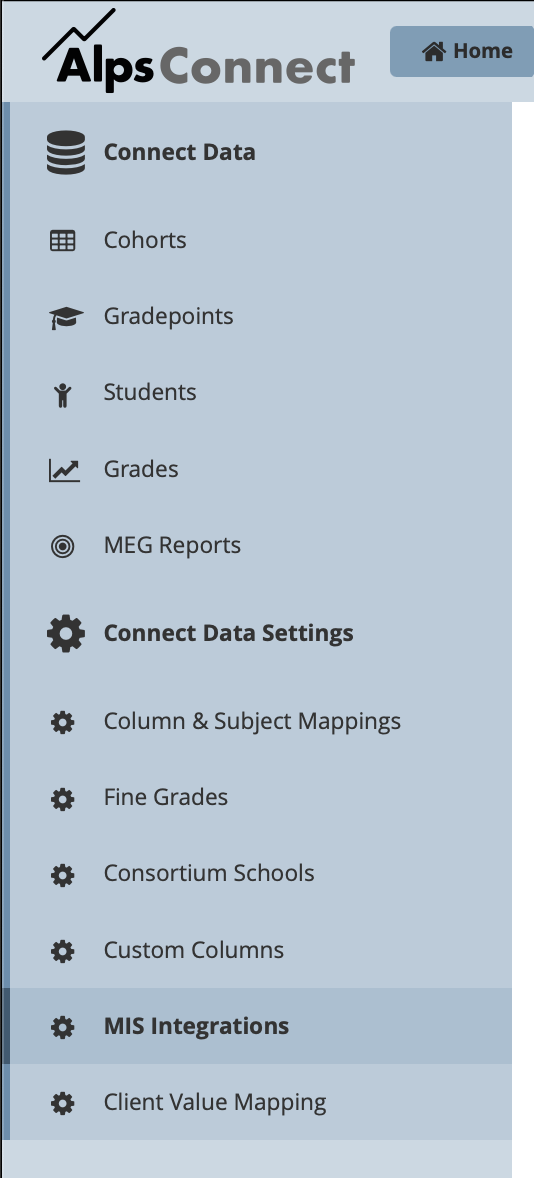Viewport: 534px width, 1178px height.
Task: Open MEG Reports
Action: 172,545
